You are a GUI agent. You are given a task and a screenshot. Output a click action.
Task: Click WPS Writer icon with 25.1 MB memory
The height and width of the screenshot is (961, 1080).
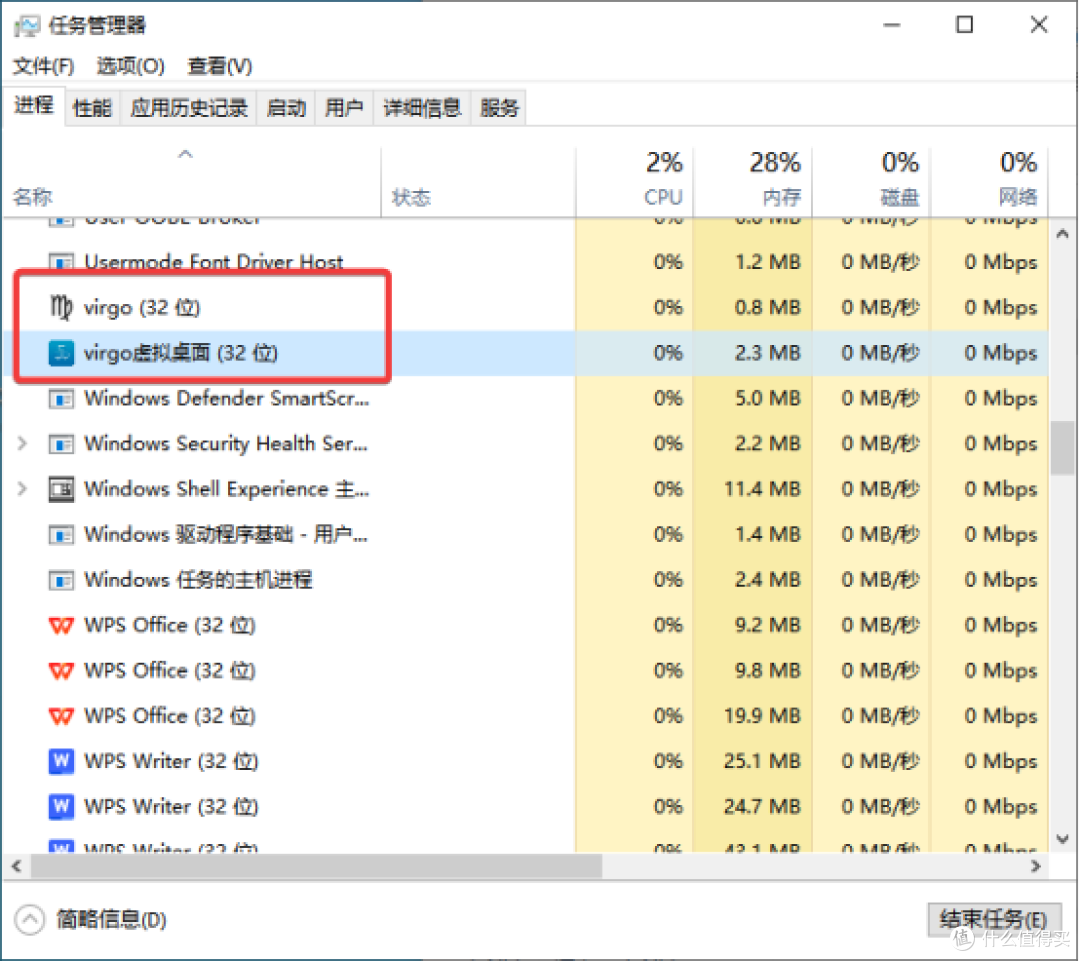click(x=61, y=761)
